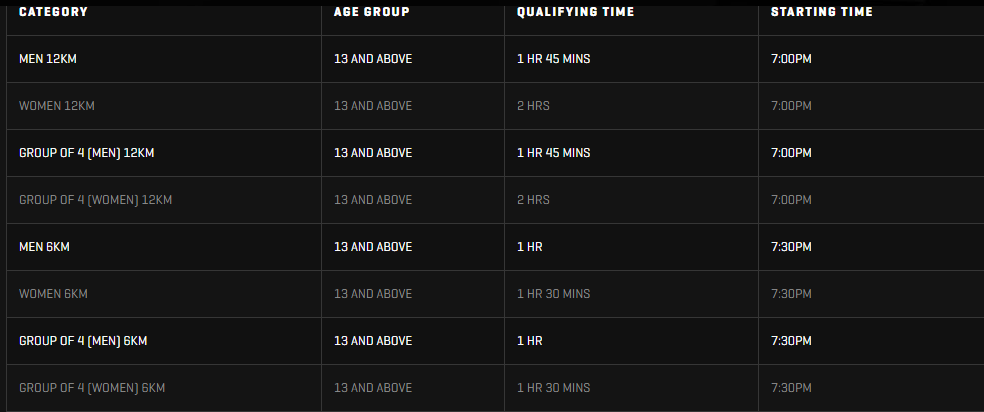Viewport: 984px width, 412px height.
Task: Click the STARTING TIME column header
Action: (821, 12)
